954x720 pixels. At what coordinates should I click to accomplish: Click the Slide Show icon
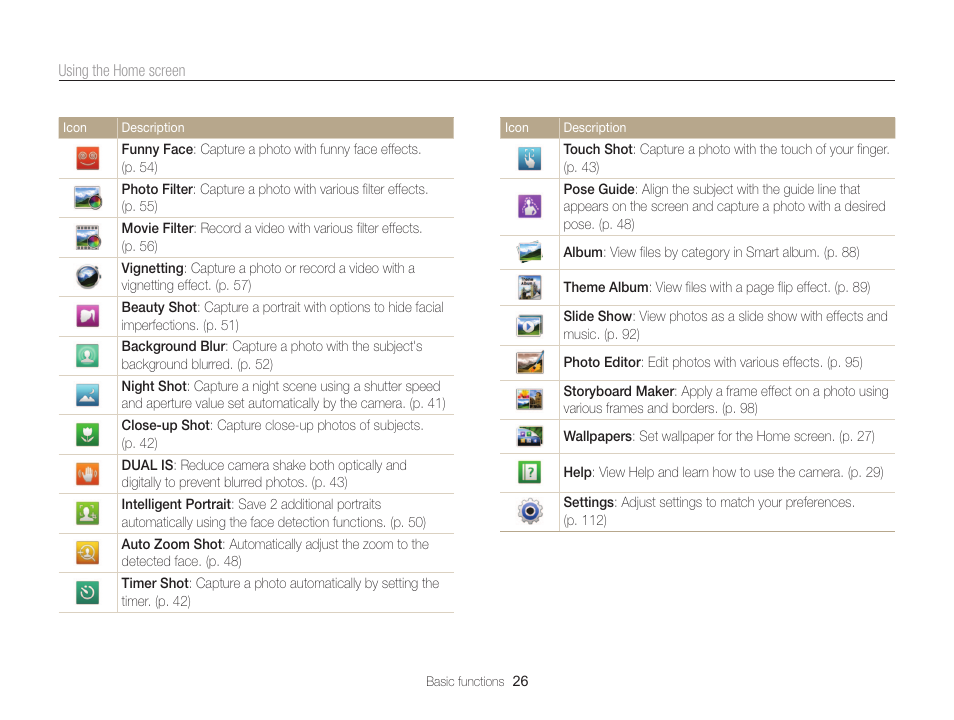(529, 326)
